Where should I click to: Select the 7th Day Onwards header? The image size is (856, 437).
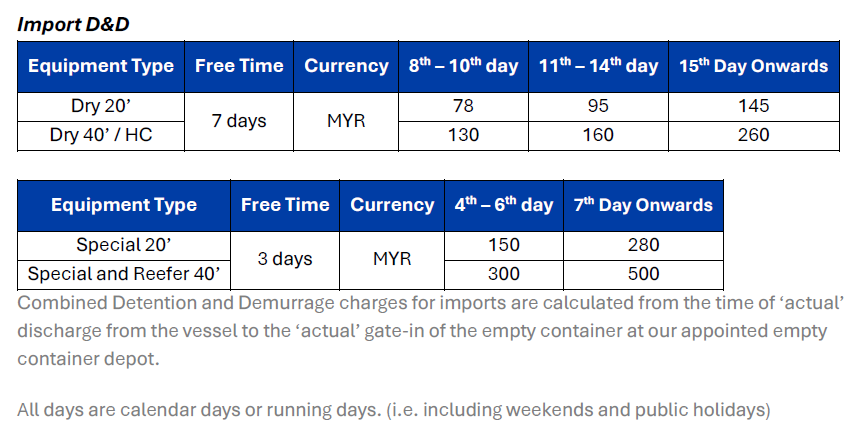644,205
